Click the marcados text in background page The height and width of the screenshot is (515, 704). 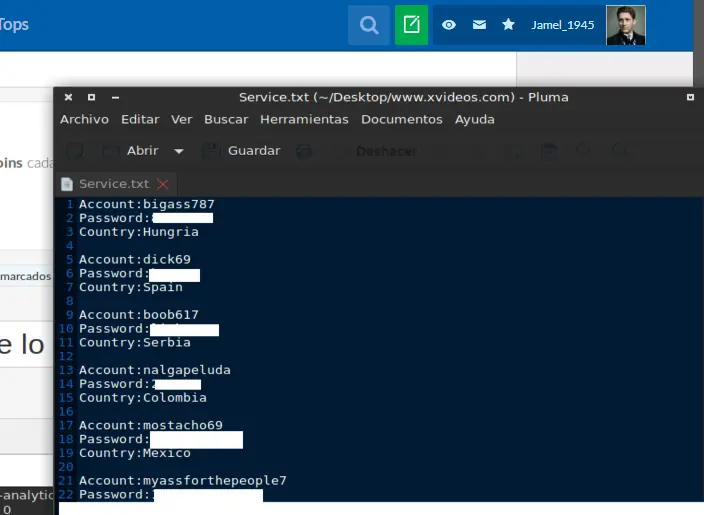pos(26,276)
